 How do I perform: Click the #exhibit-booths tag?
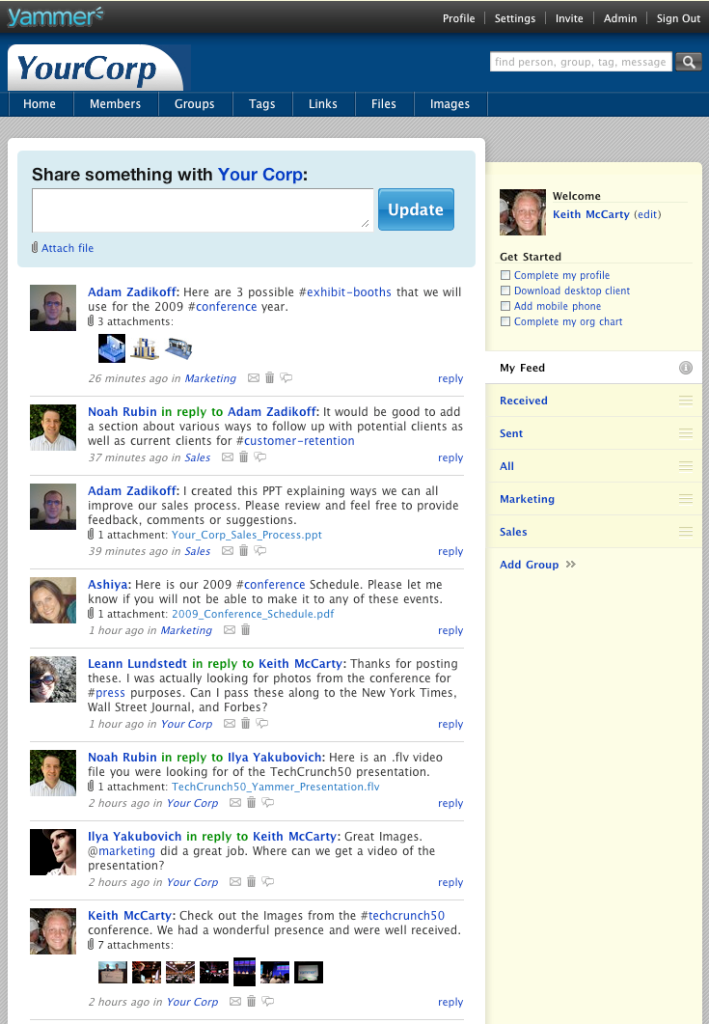345,292
